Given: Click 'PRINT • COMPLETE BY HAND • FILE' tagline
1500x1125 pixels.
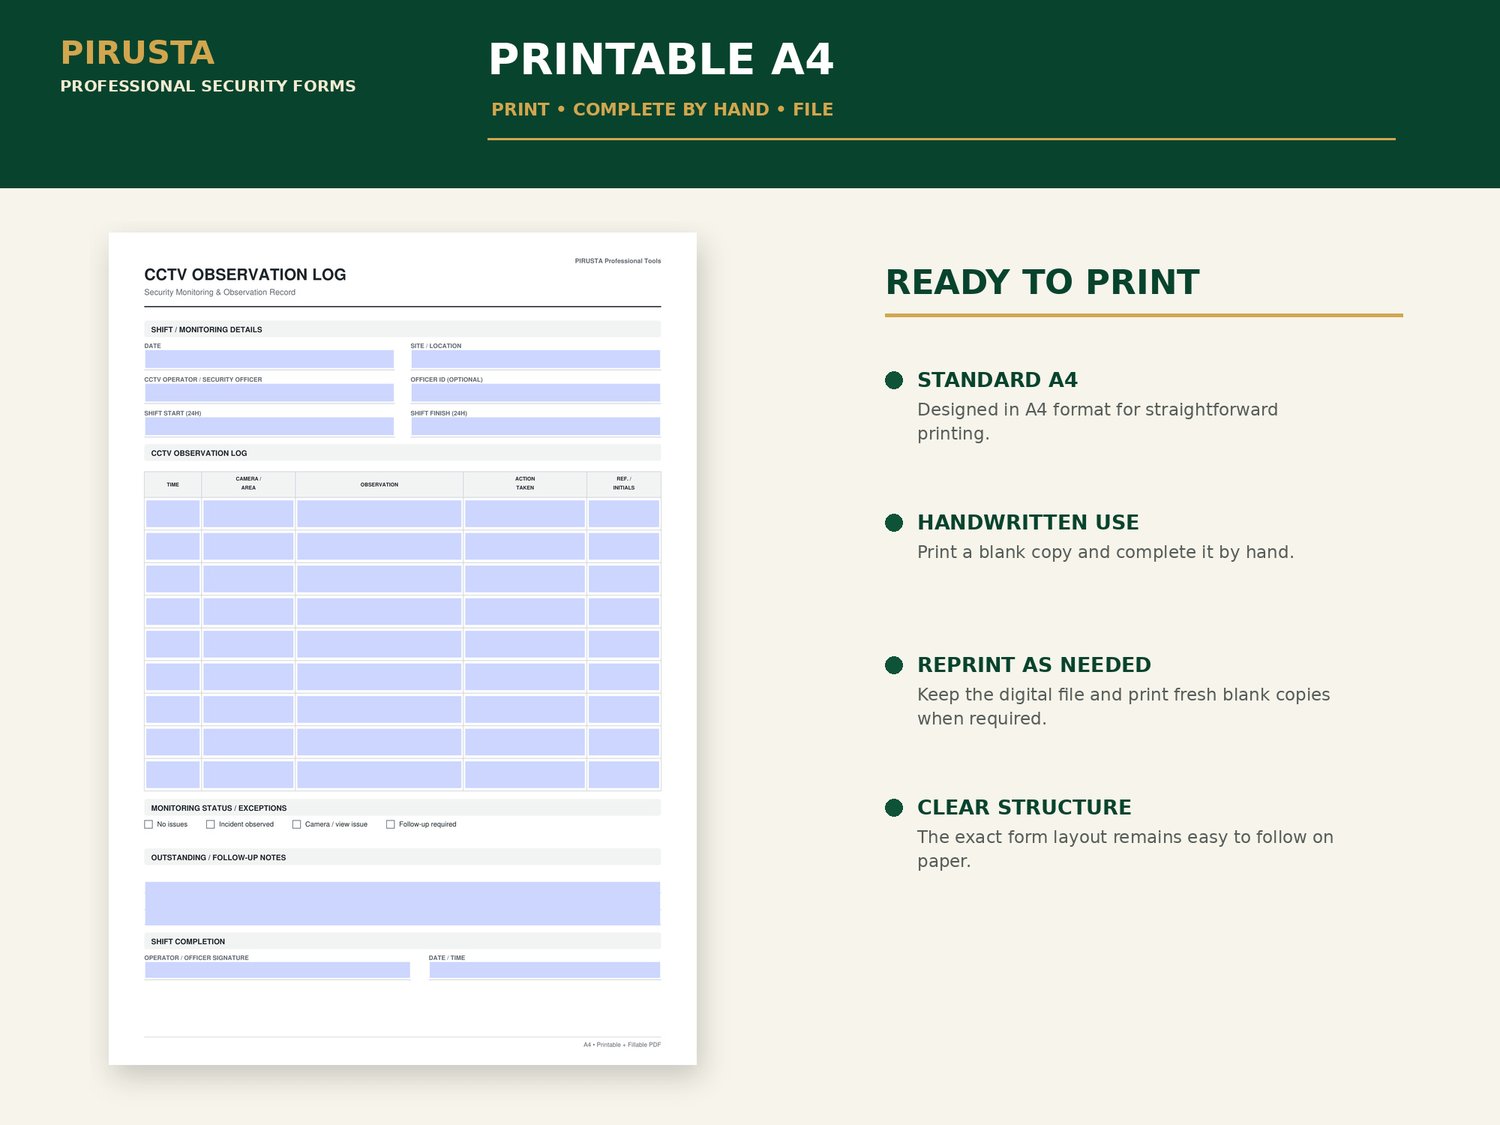Looking at the screenshot, I should 662,110.
